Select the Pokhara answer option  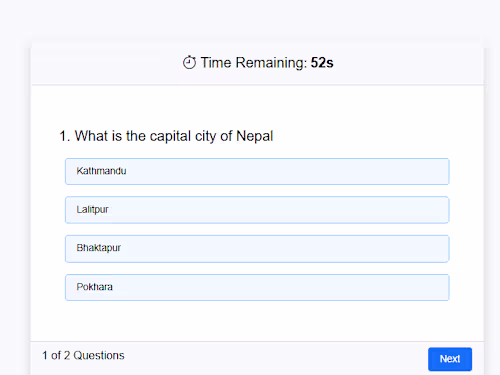pos(257,287)
